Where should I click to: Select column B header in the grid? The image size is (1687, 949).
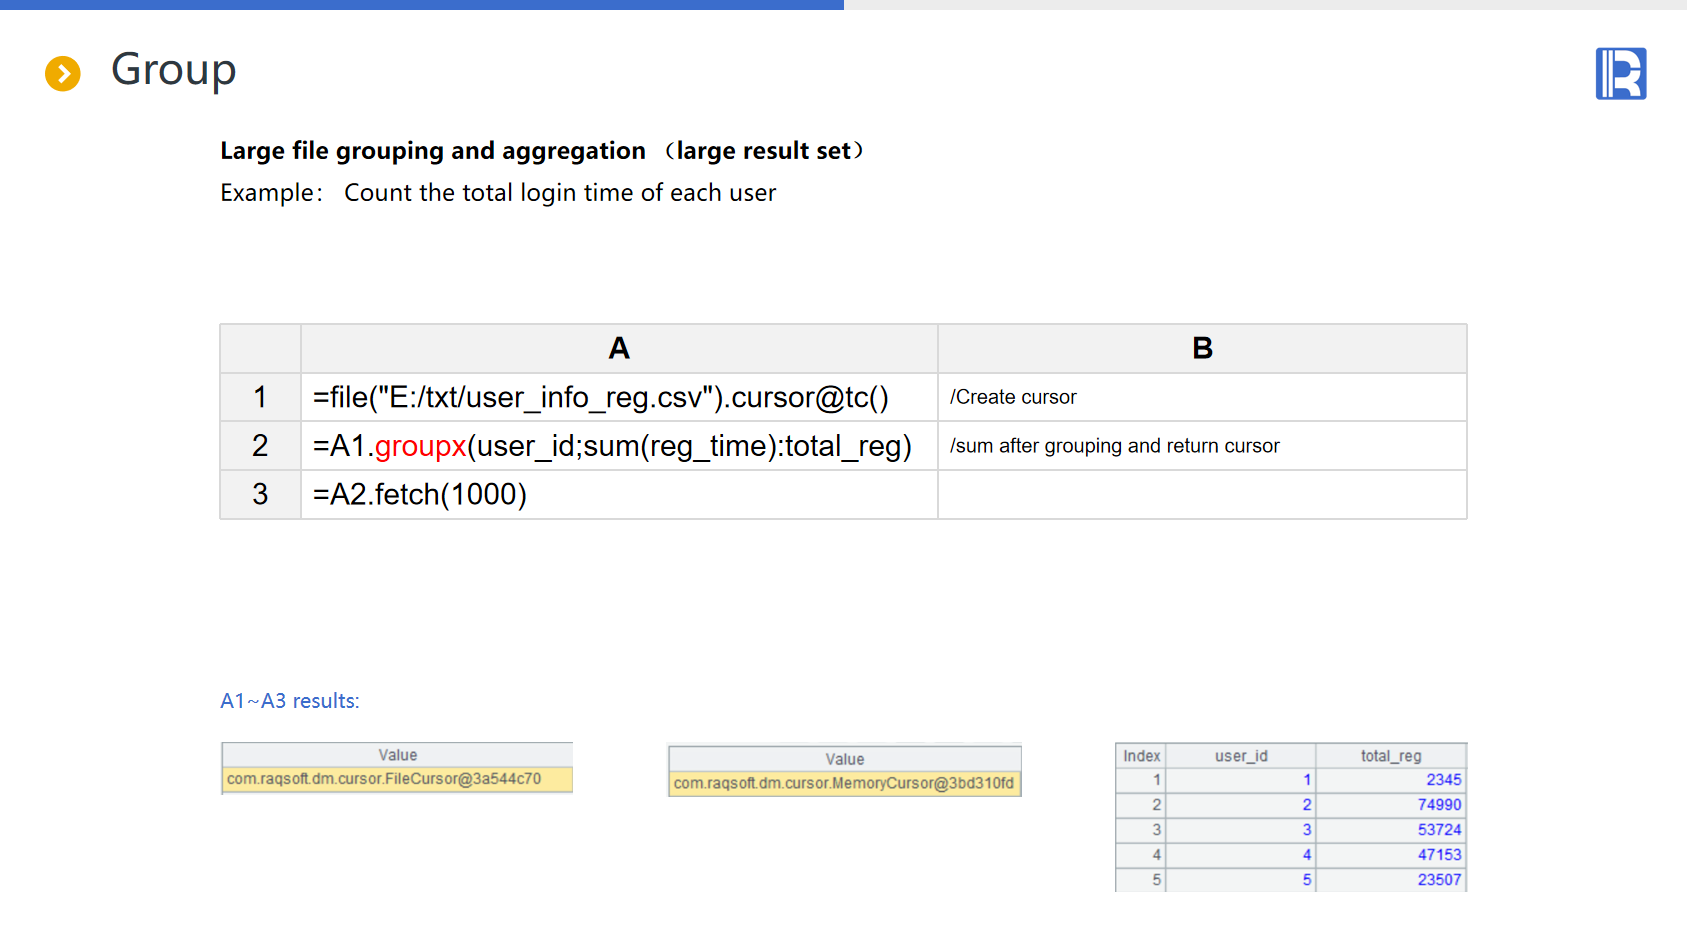coord(1202,348)
